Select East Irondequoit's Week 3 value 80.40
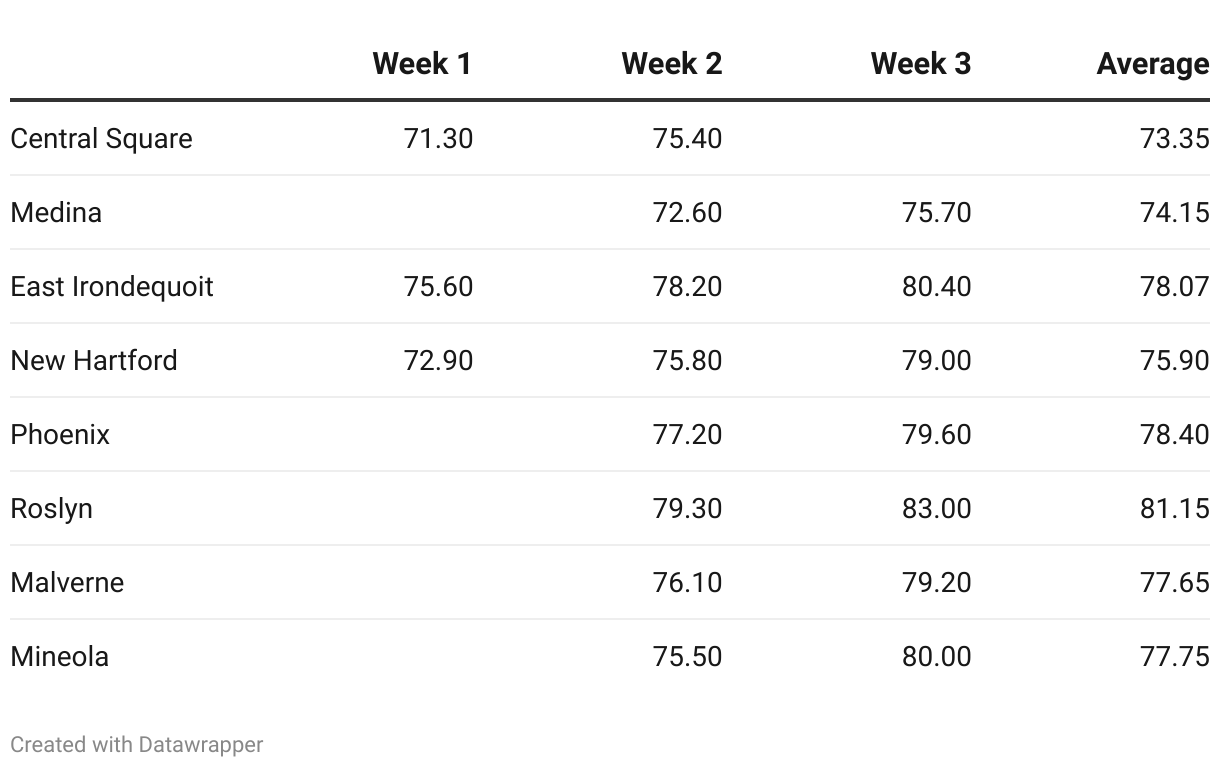Image resolution: width=1220 pixels, height=768 pixels. (x=936, y=286)
